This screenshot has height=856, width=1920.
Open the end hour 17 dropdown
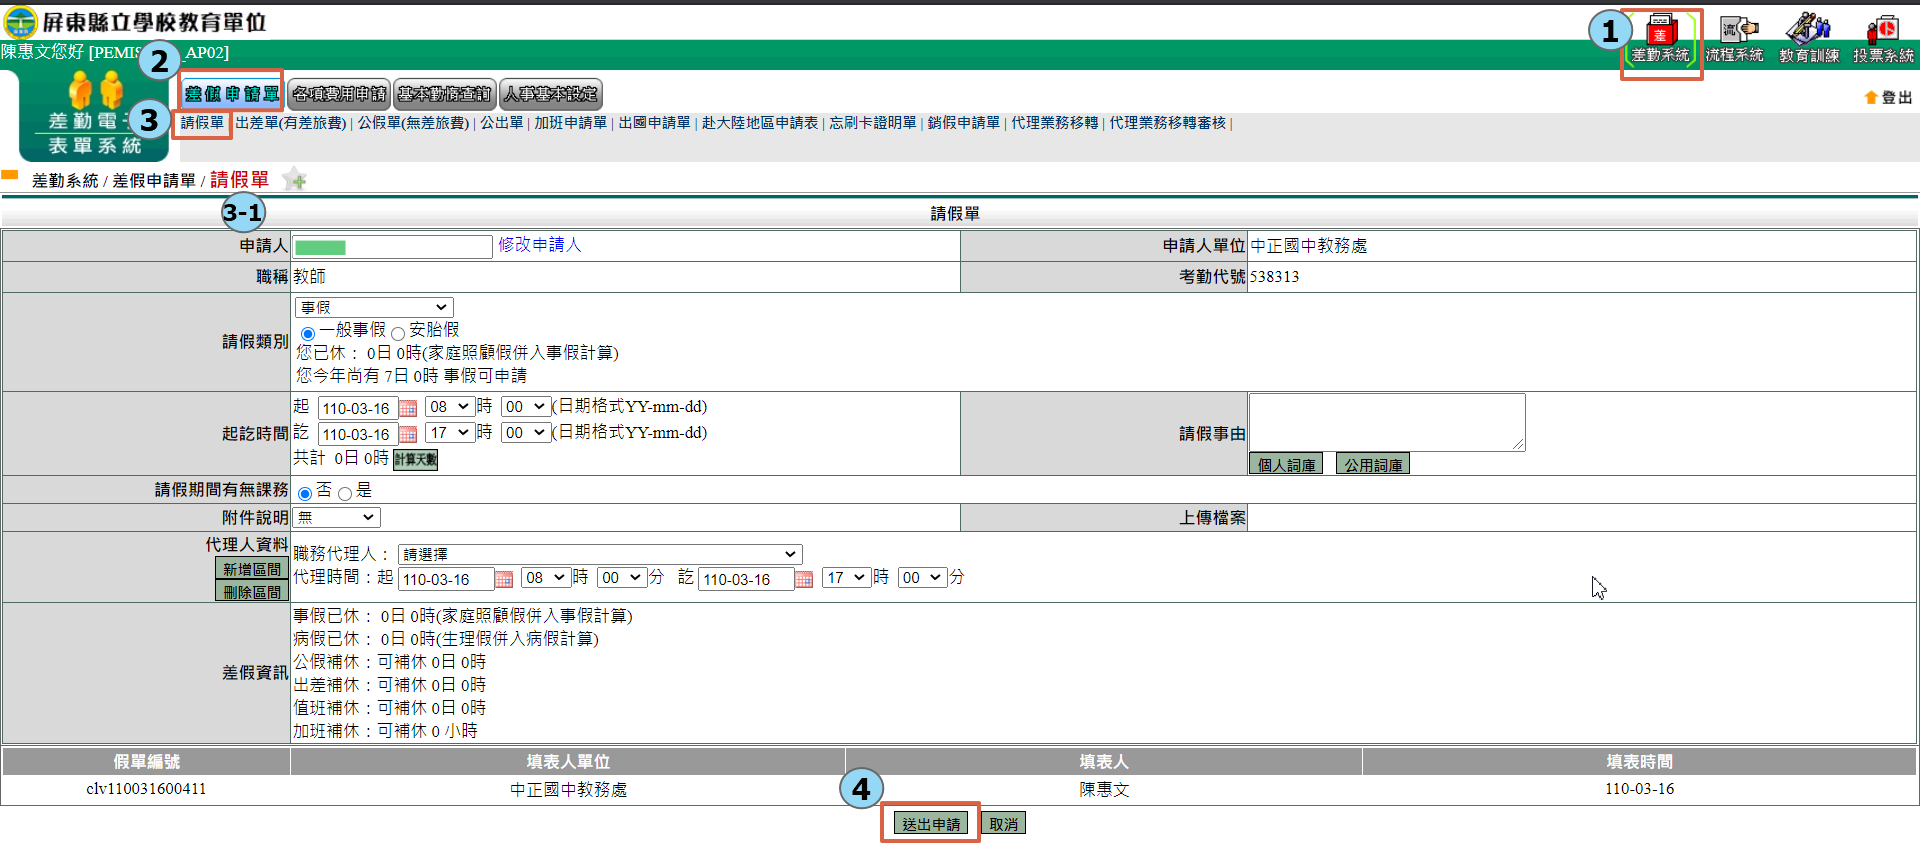pyautogui.click(x=449, y=433)
